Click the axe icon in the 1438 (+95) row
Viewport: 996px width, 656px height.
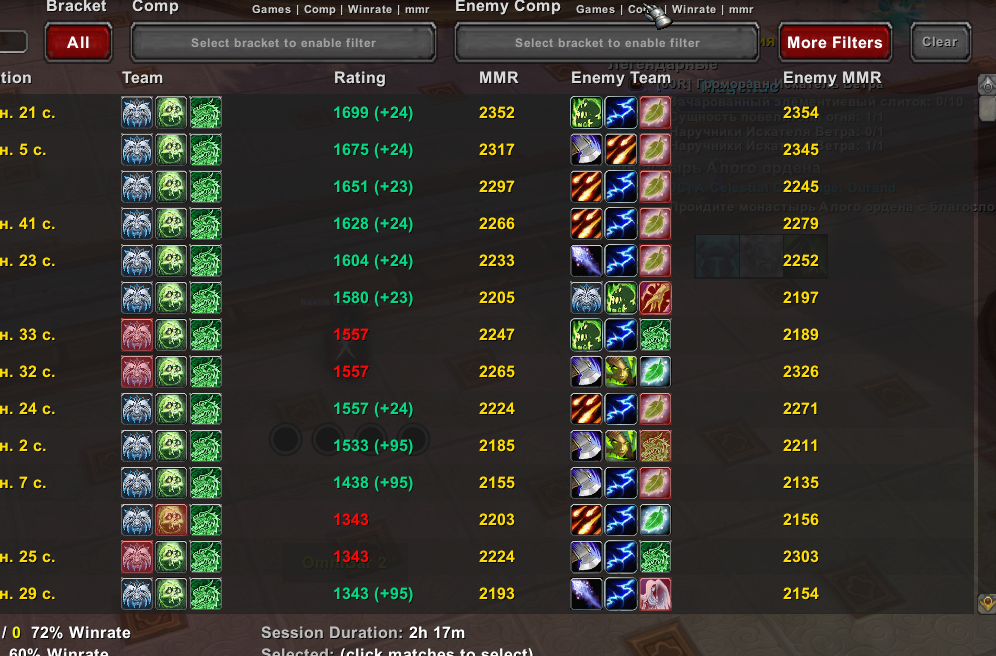[x=586, y=483]
